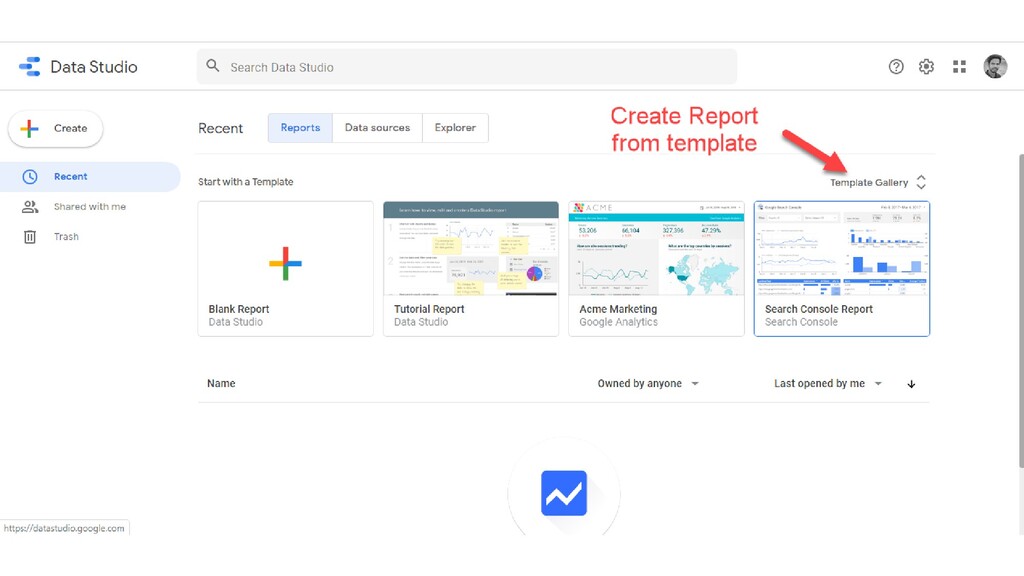
Task: Select Trash in the sidebar
Action: coord(90,237)
